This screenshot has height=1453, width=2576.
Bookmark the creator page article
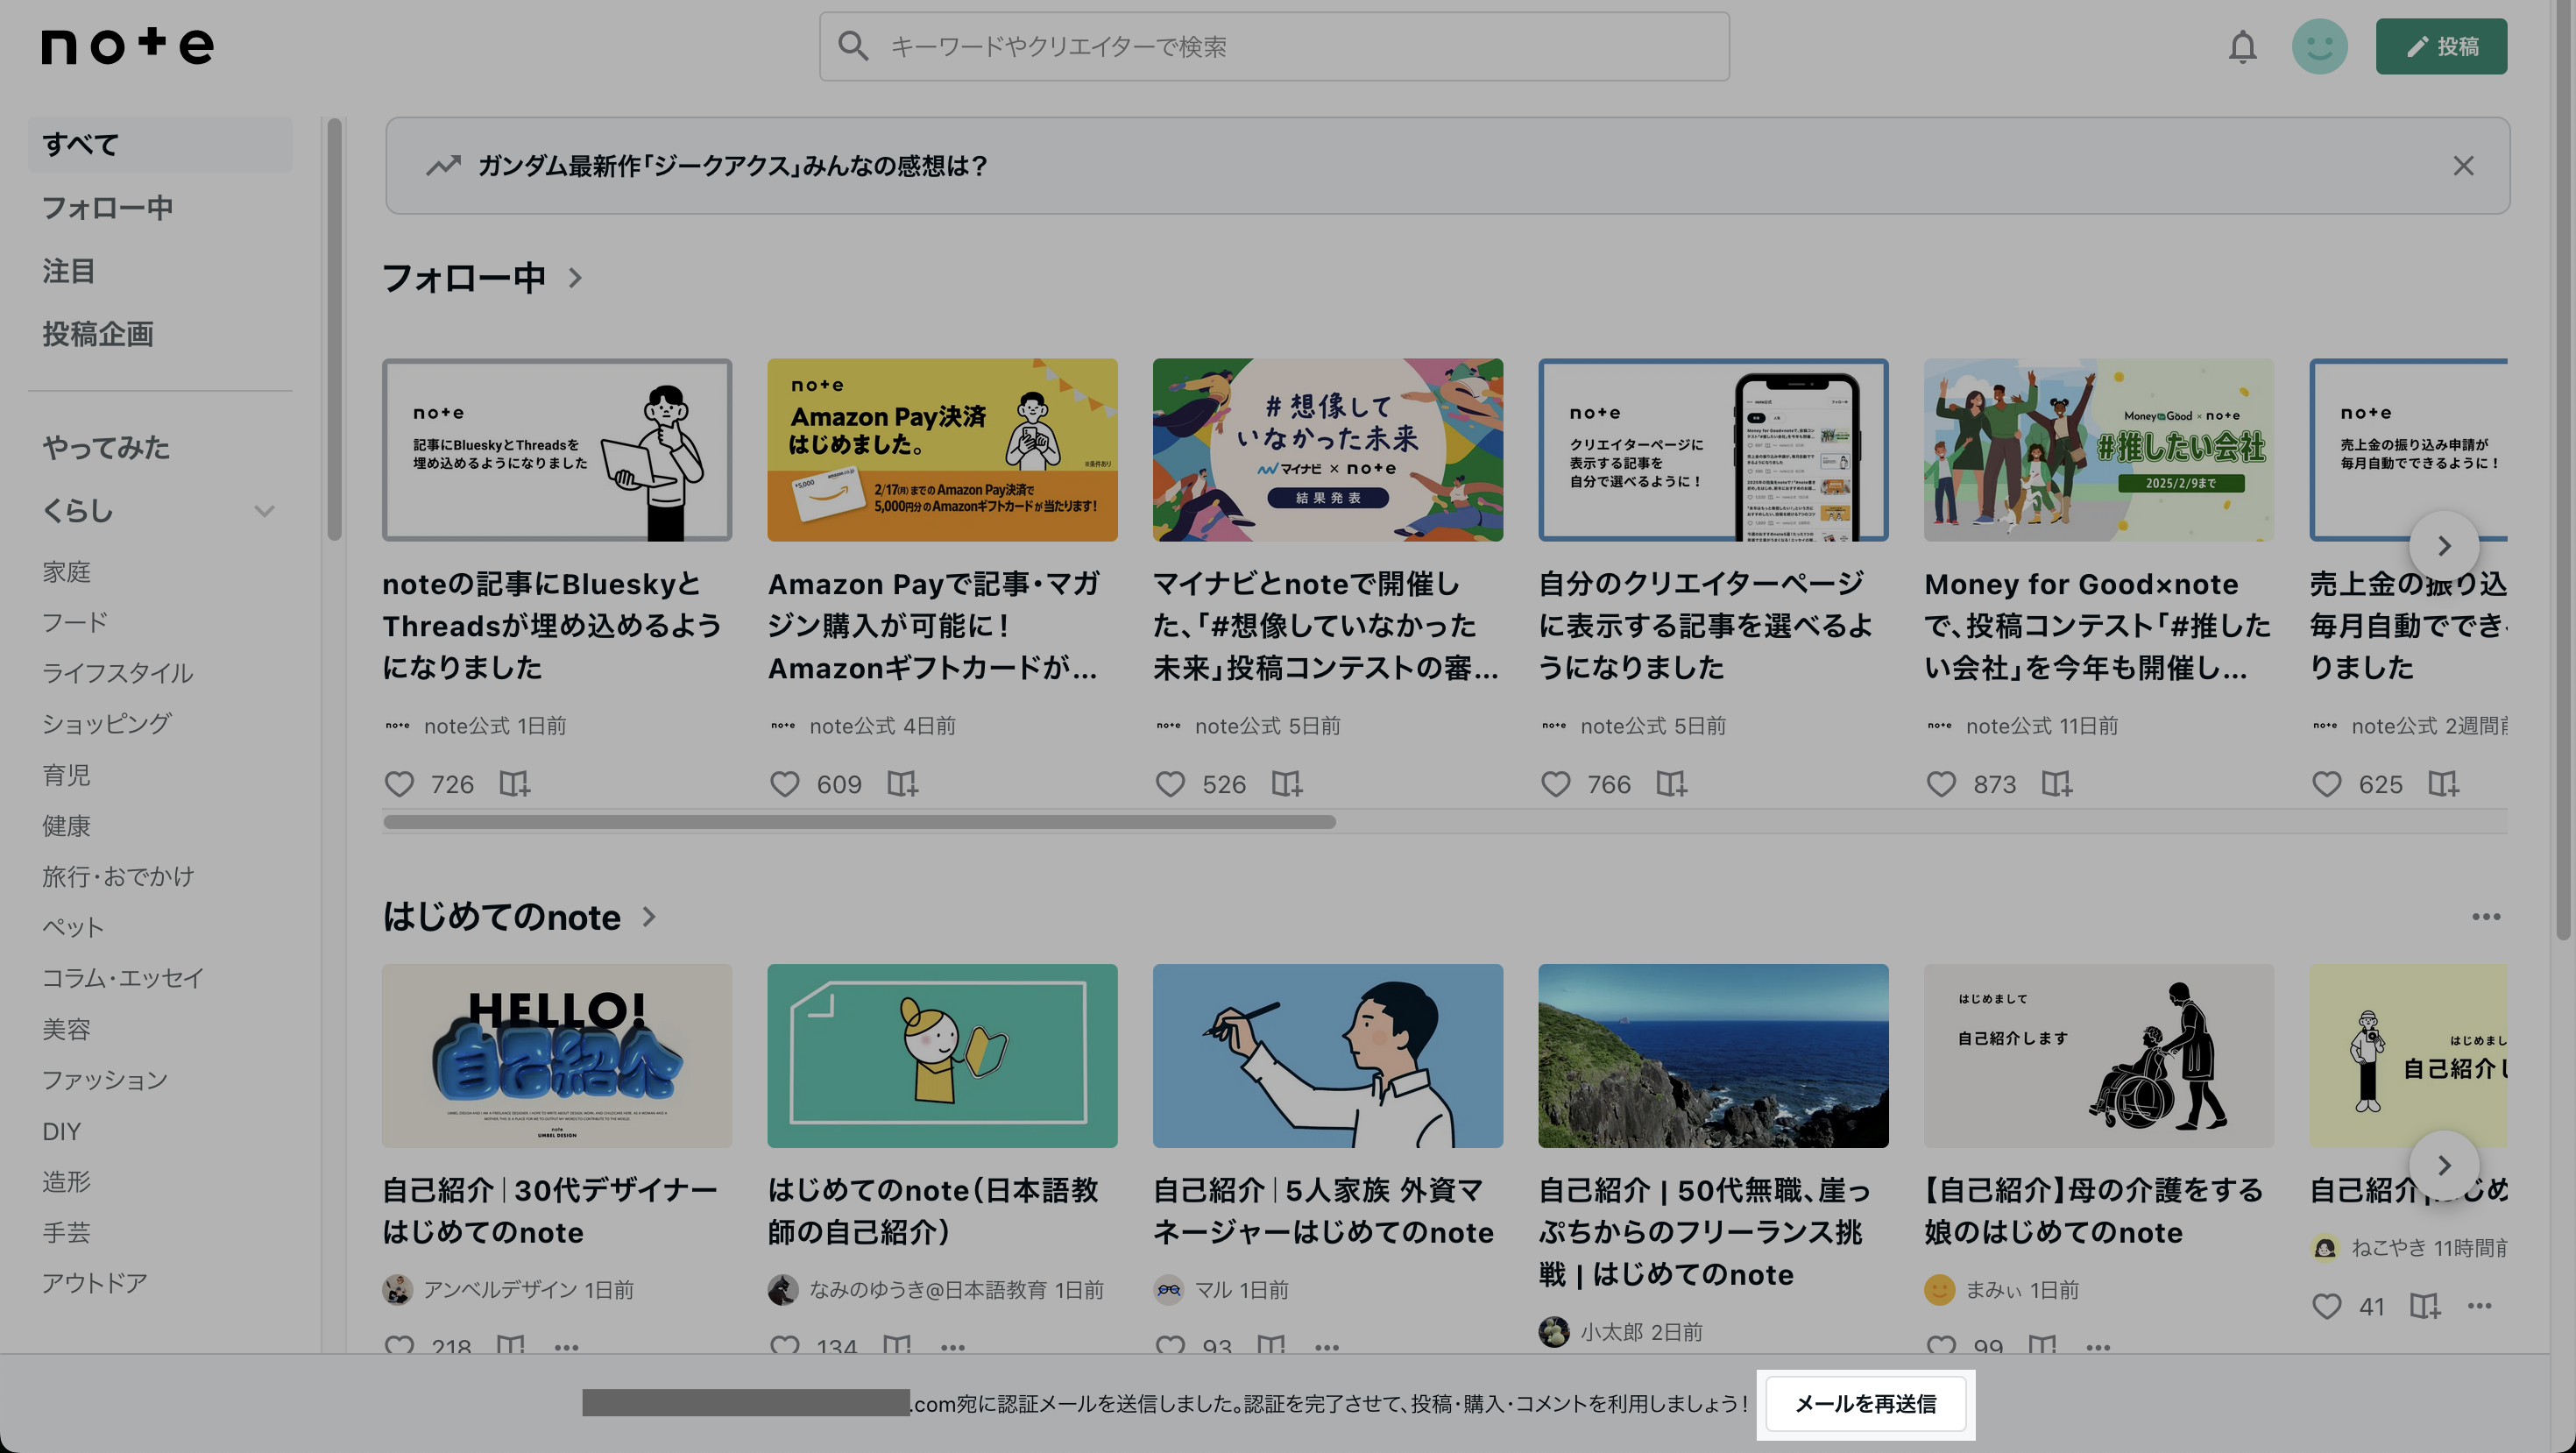(x=1671, y=784)
